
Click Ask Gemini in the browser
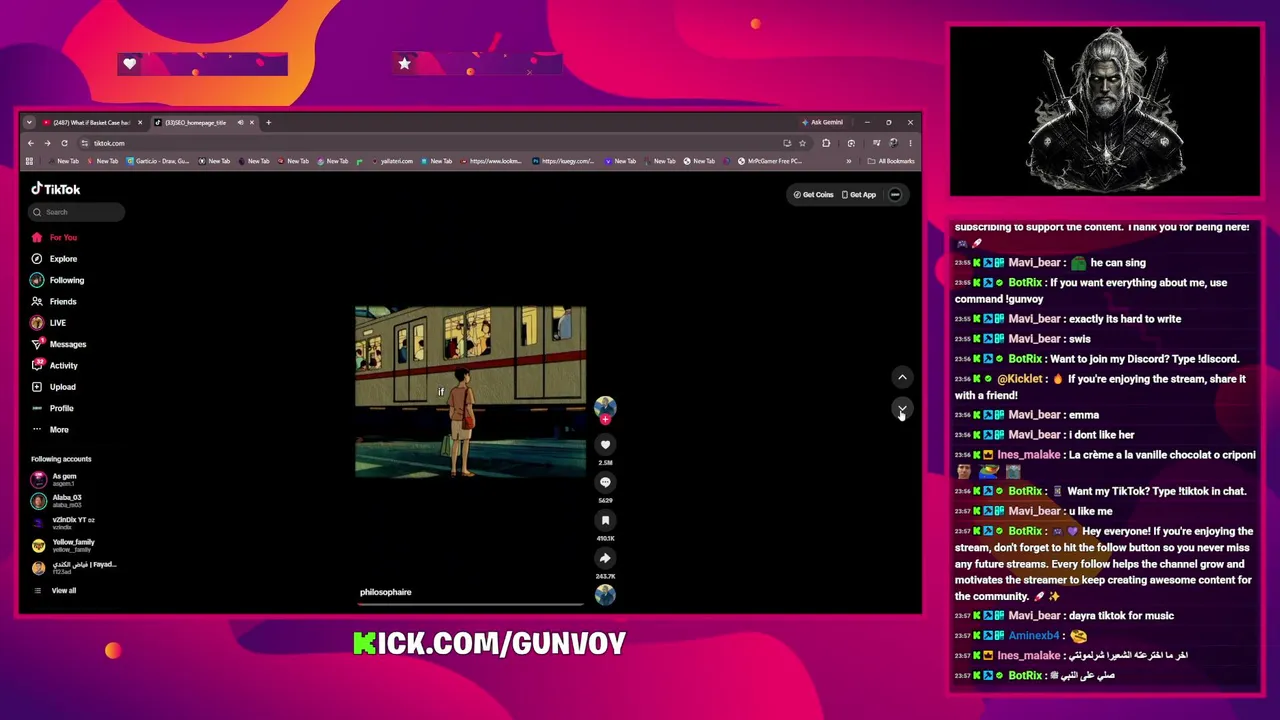tap(822, 122)
